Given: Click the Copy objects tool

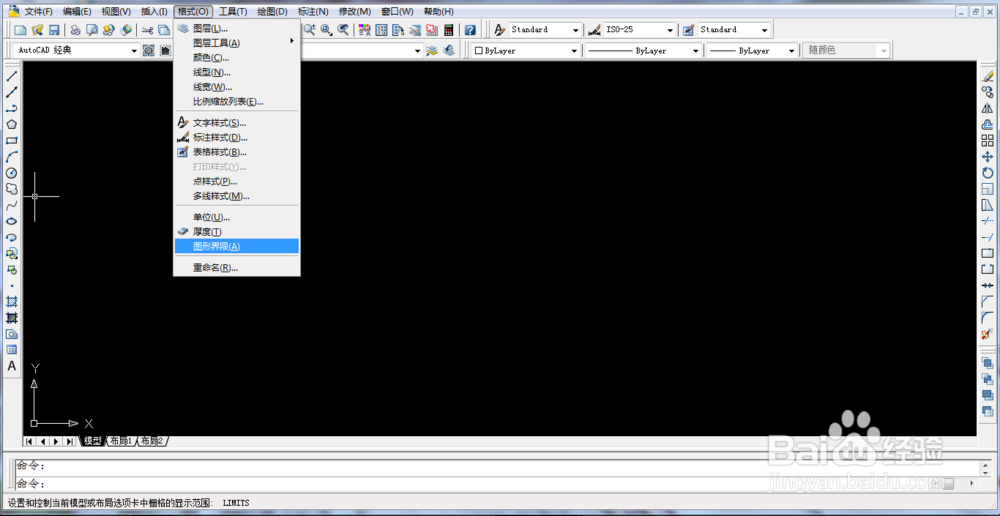Looking at the screenshot, I should 987,92.
